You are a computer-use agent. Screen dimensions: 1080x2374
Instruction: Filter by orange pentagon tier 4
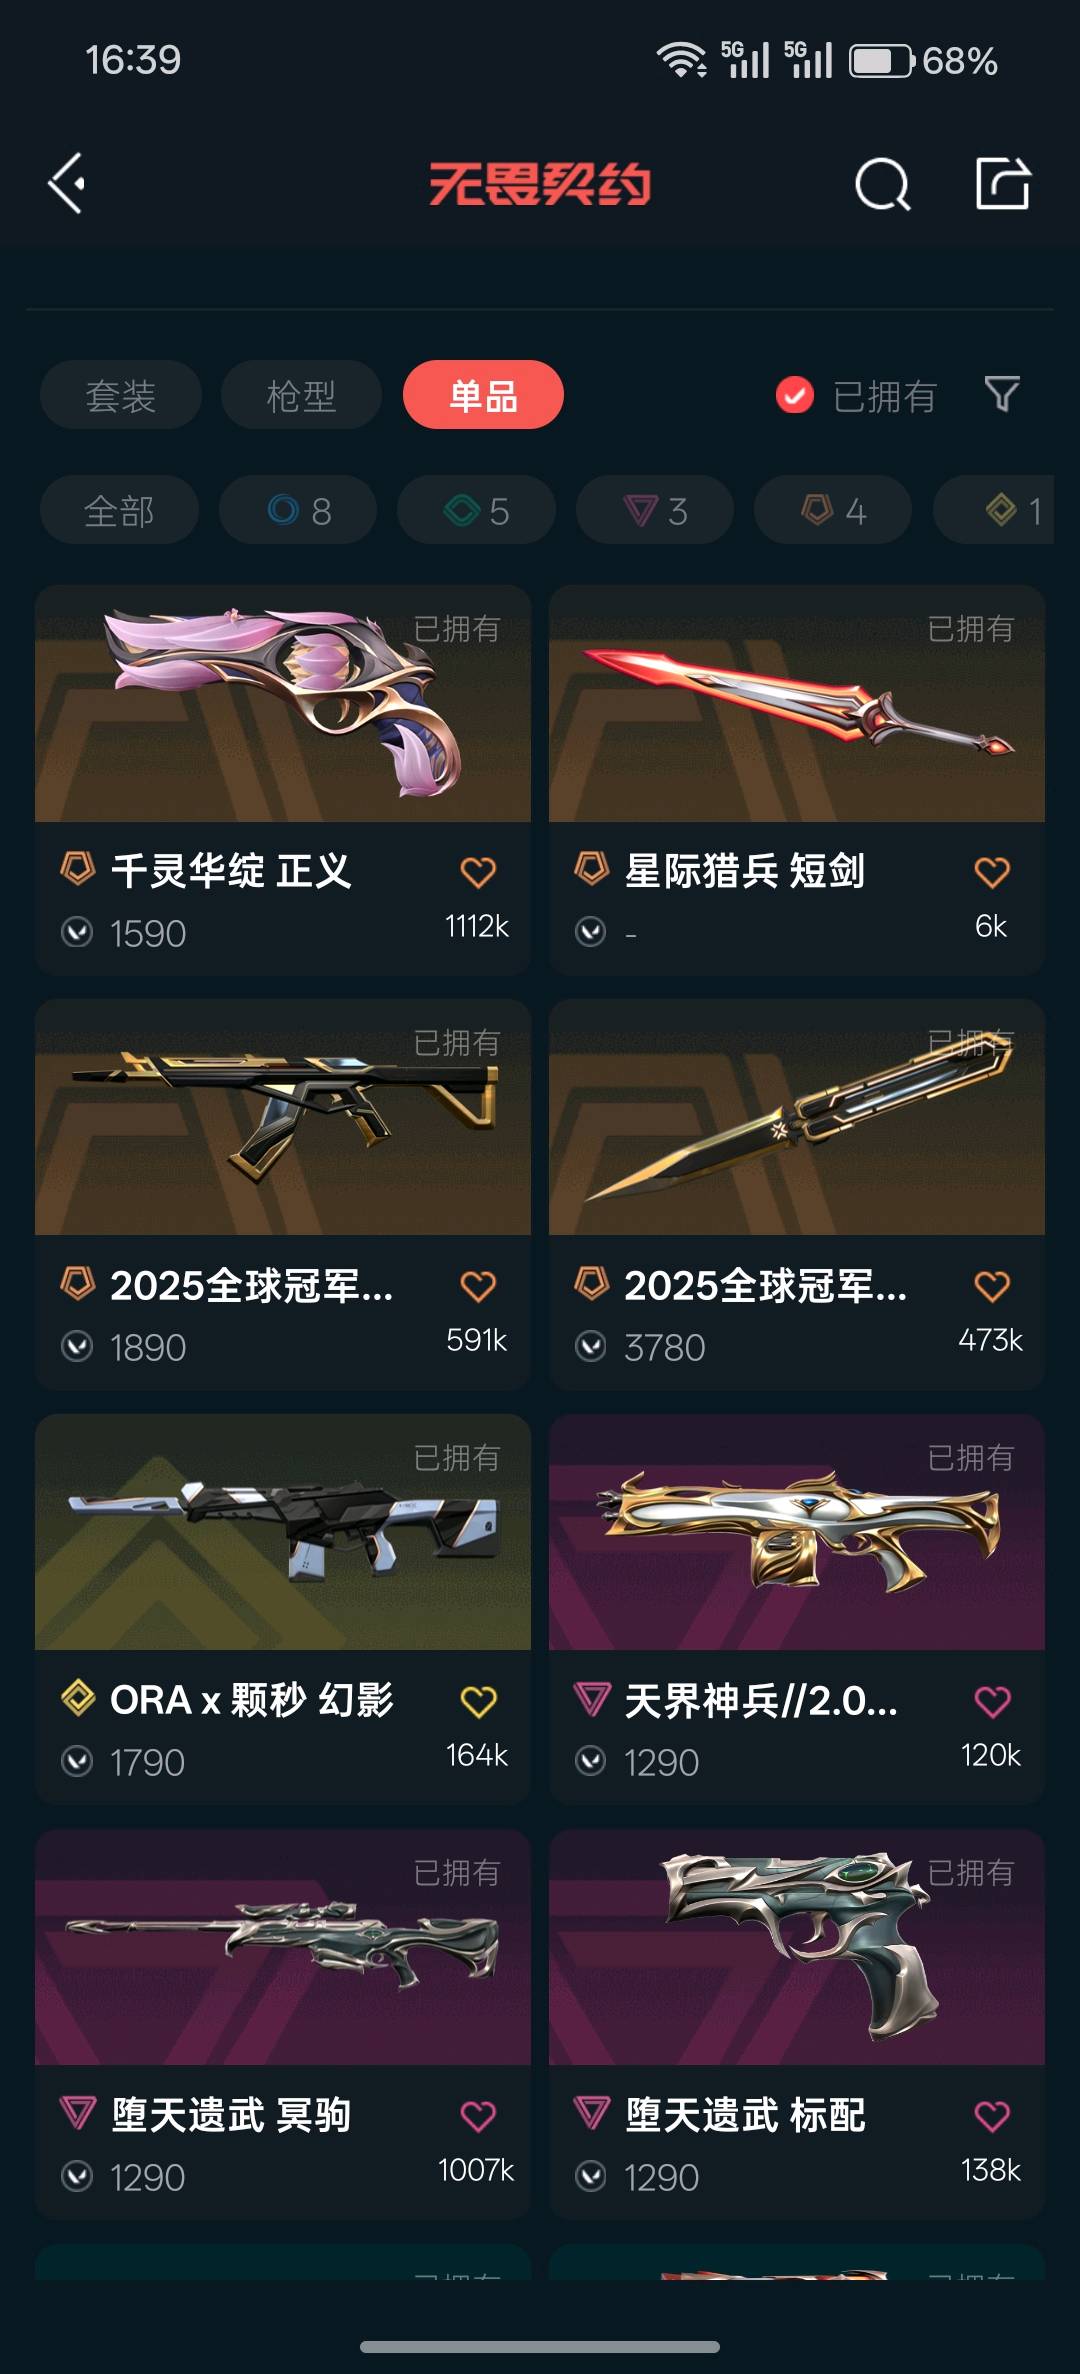833,510
